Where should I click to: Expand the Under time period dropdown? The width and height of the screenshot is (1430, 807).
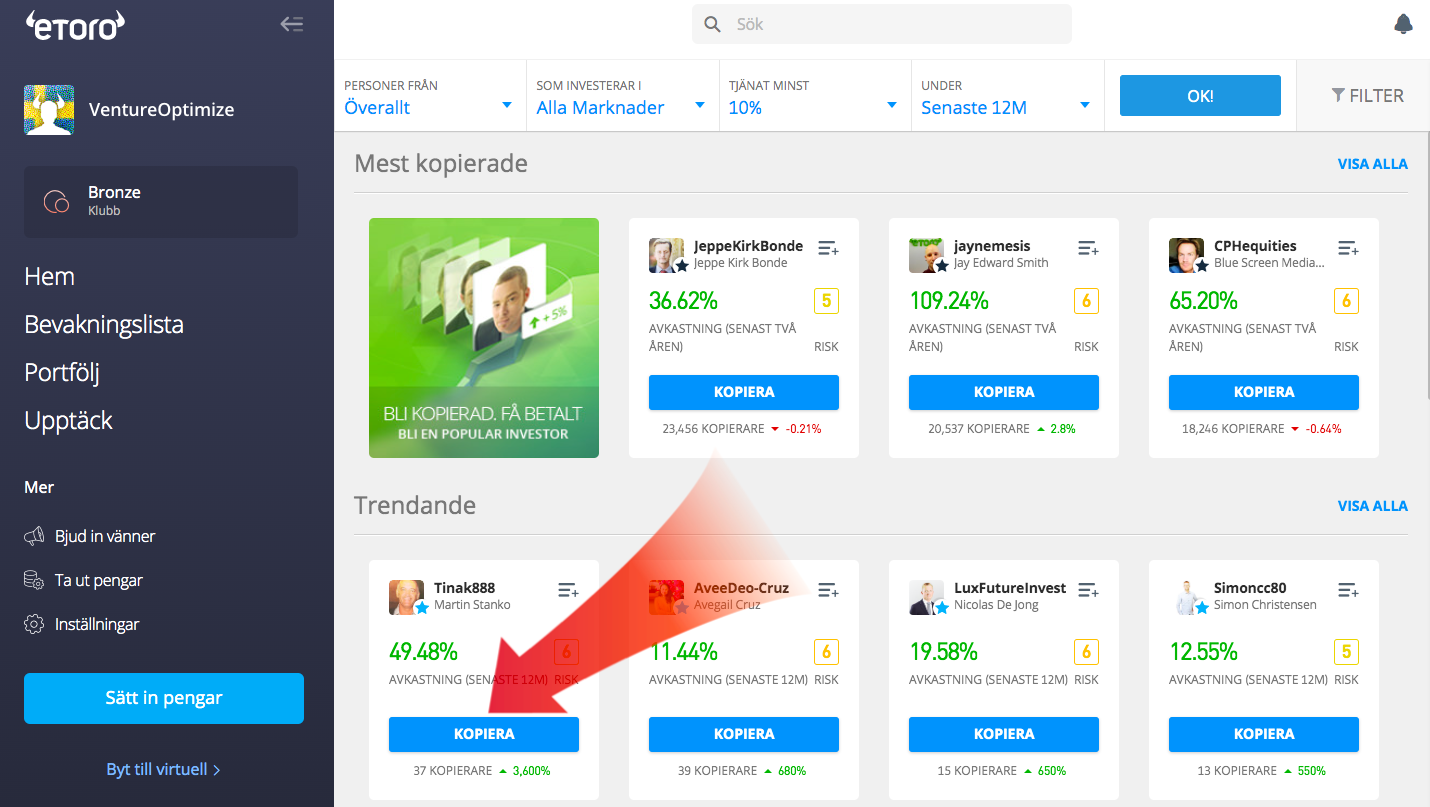tap(1005, 96)
